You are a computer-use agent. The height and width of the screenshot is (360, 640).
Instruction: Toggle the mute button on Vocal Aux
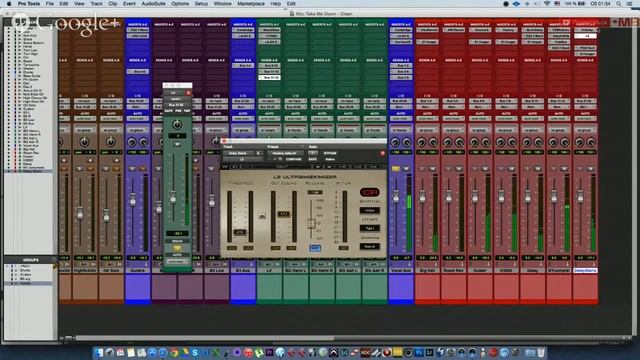[406, 168]
